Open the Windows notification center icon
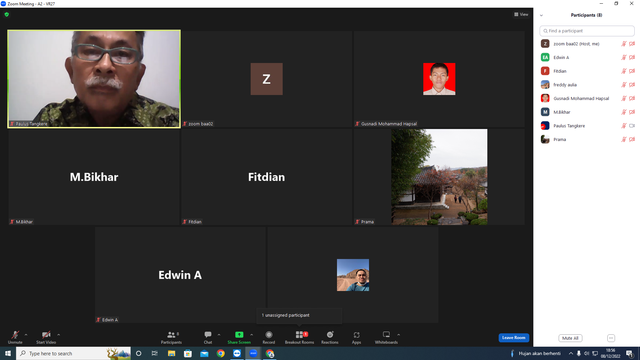Screen dimensions: 640x360 tap(630, 353)
